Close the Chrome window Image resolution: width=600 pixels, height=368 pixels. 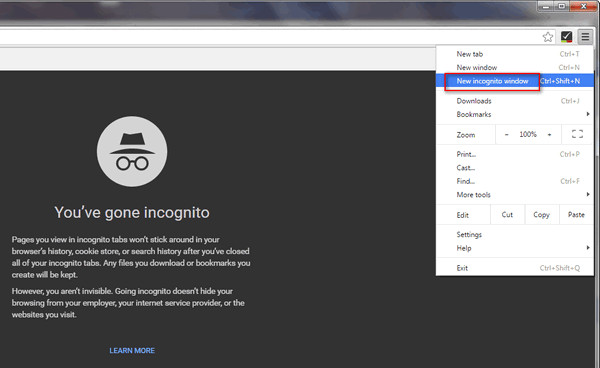coord(584,6)
